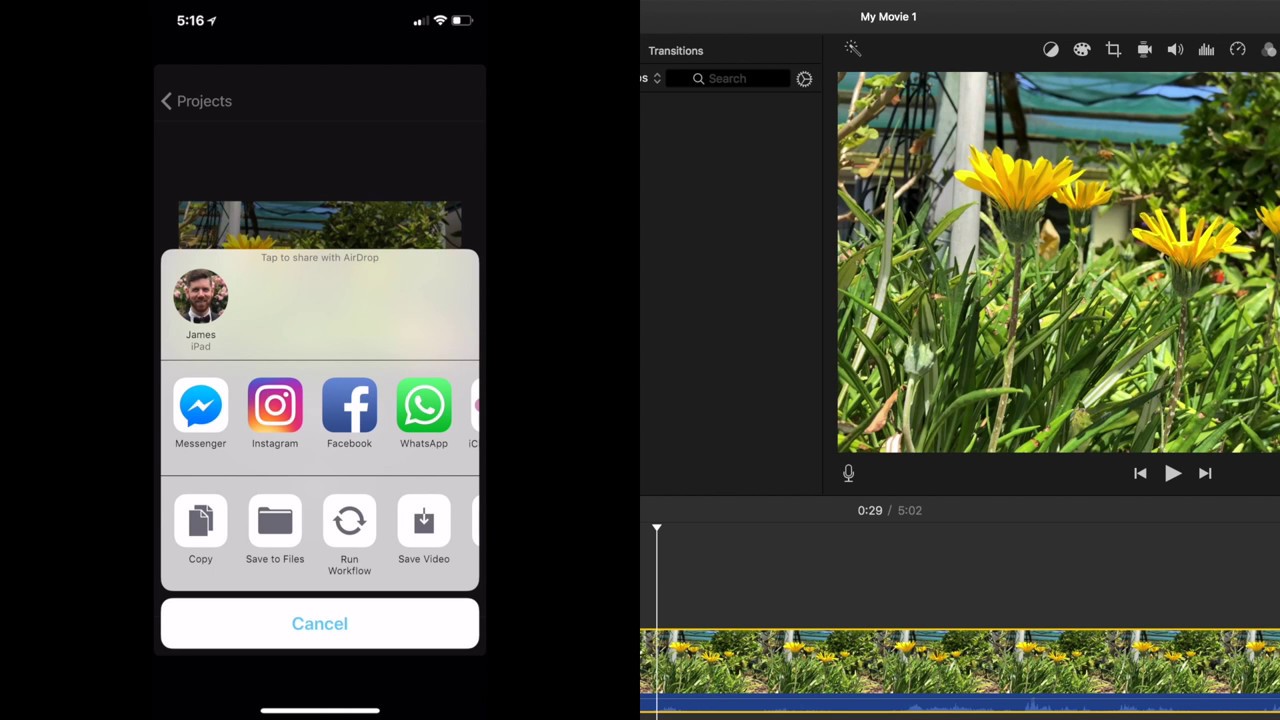Share to Messenger
This screenshot has width=1280, height=720.
point(200,414)
